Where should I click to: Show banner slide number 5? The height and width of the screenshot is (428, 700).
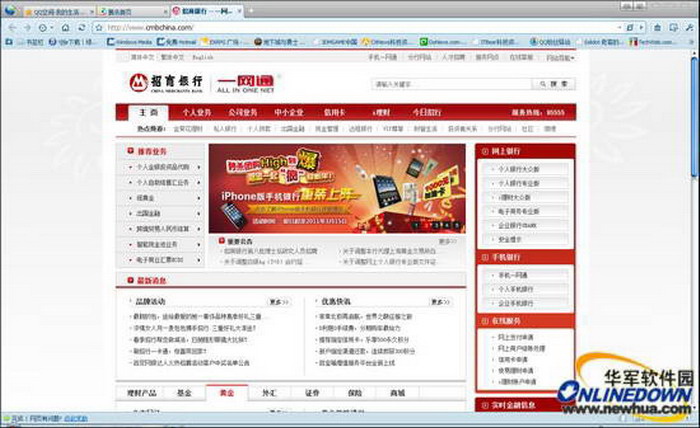click(x=456, y=225)
